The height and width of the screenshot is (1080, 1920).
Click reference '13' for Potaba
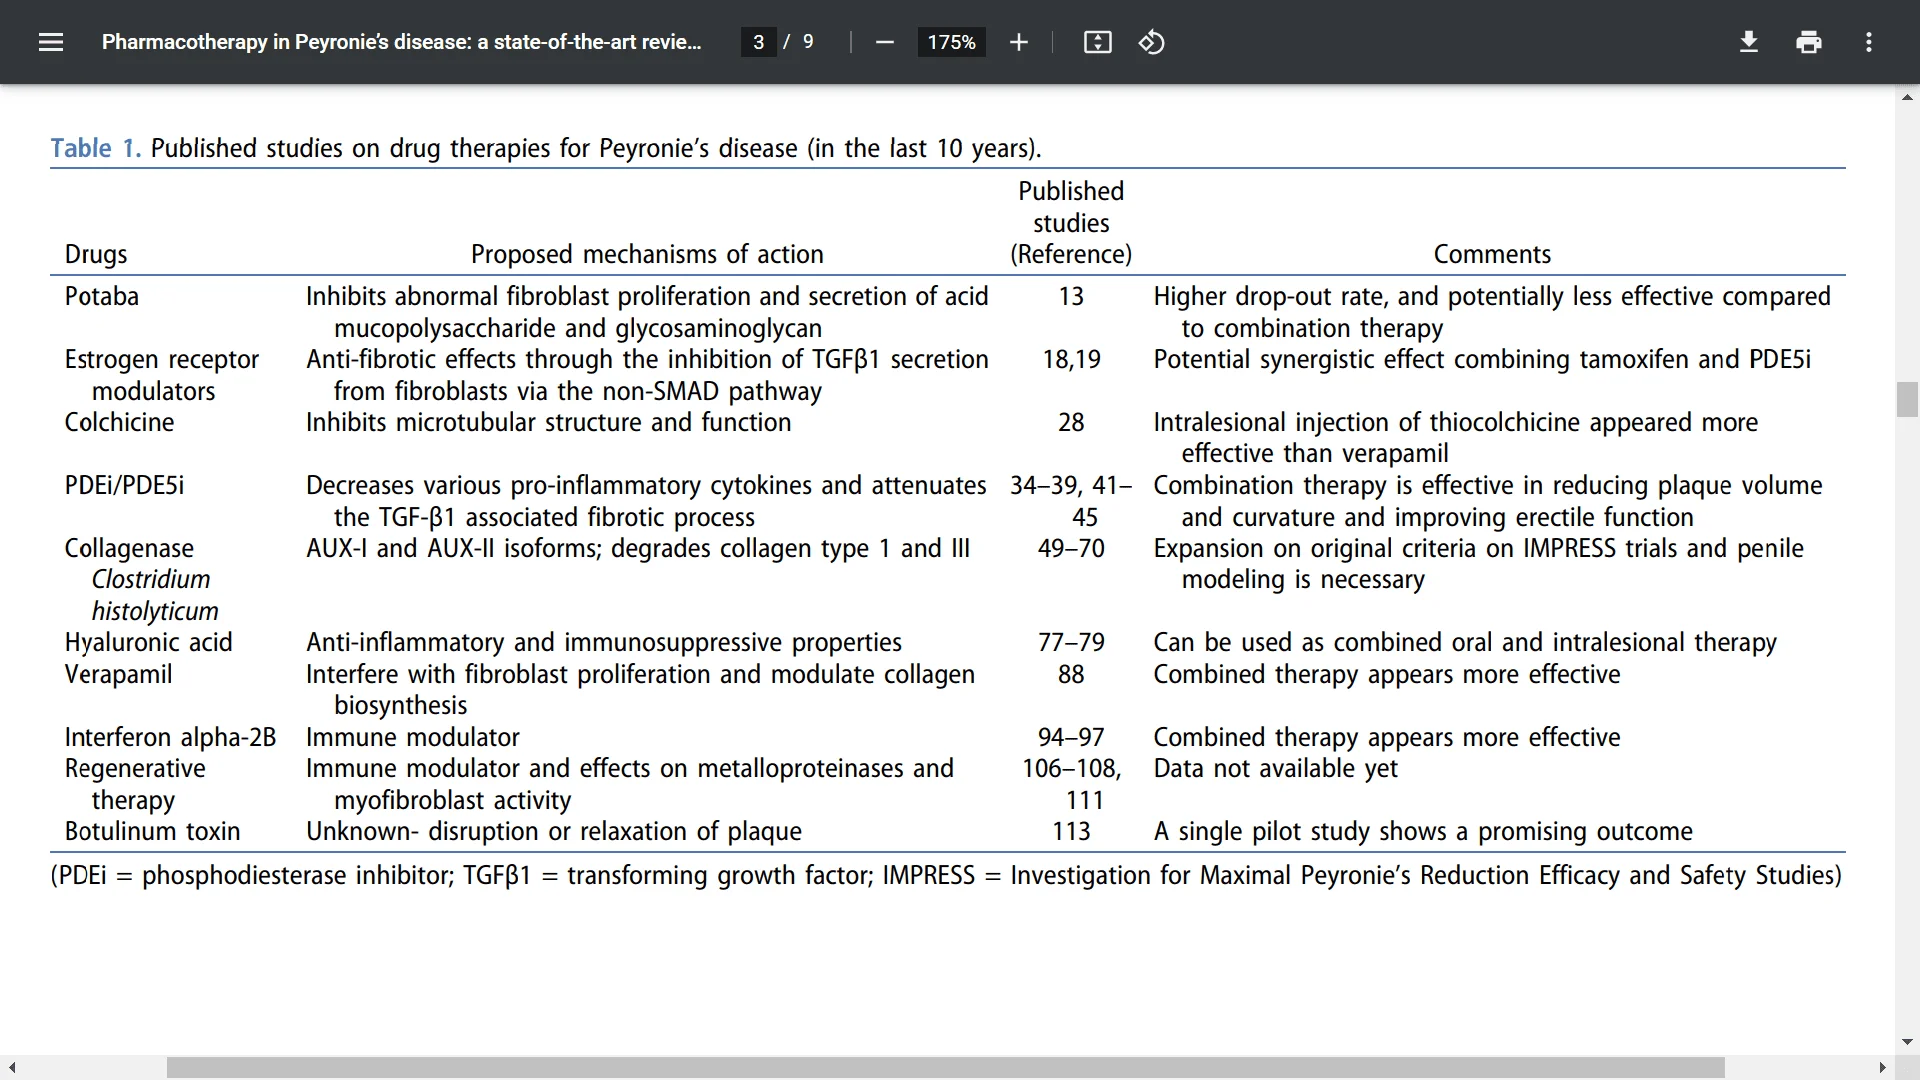click(1071, 296)
